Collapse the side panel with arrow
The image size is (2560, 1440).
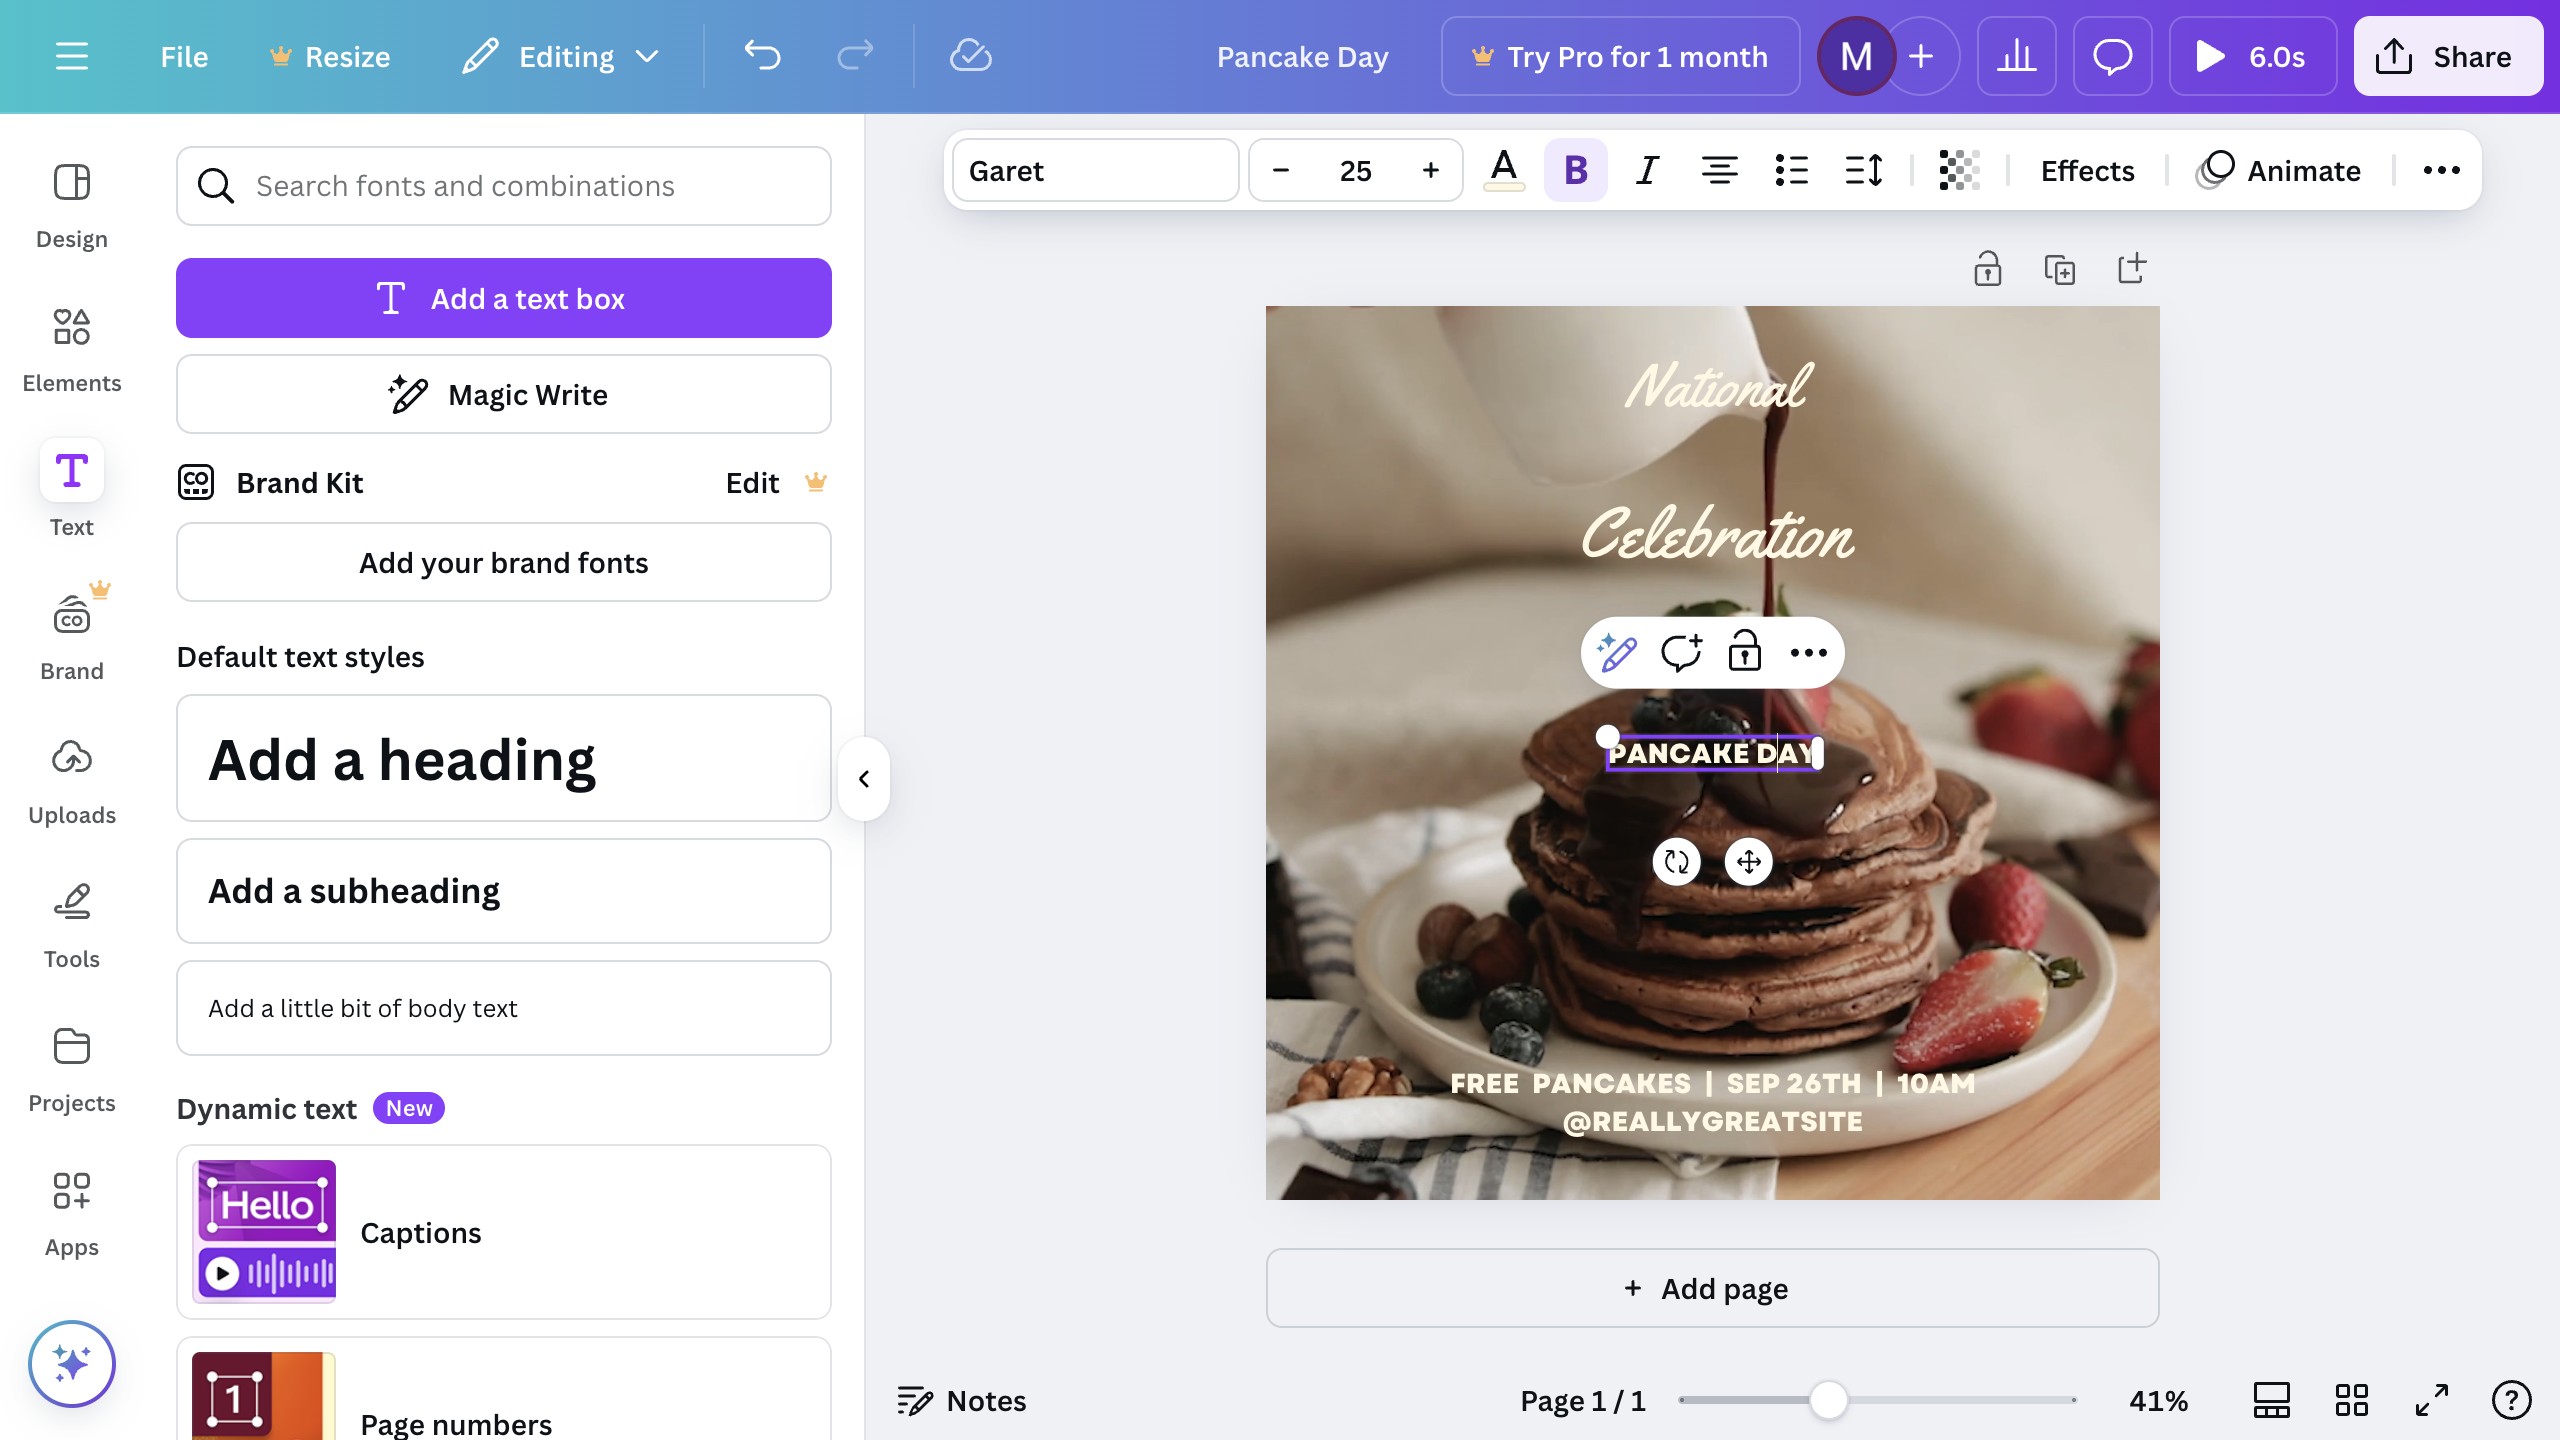pos(864,779)
